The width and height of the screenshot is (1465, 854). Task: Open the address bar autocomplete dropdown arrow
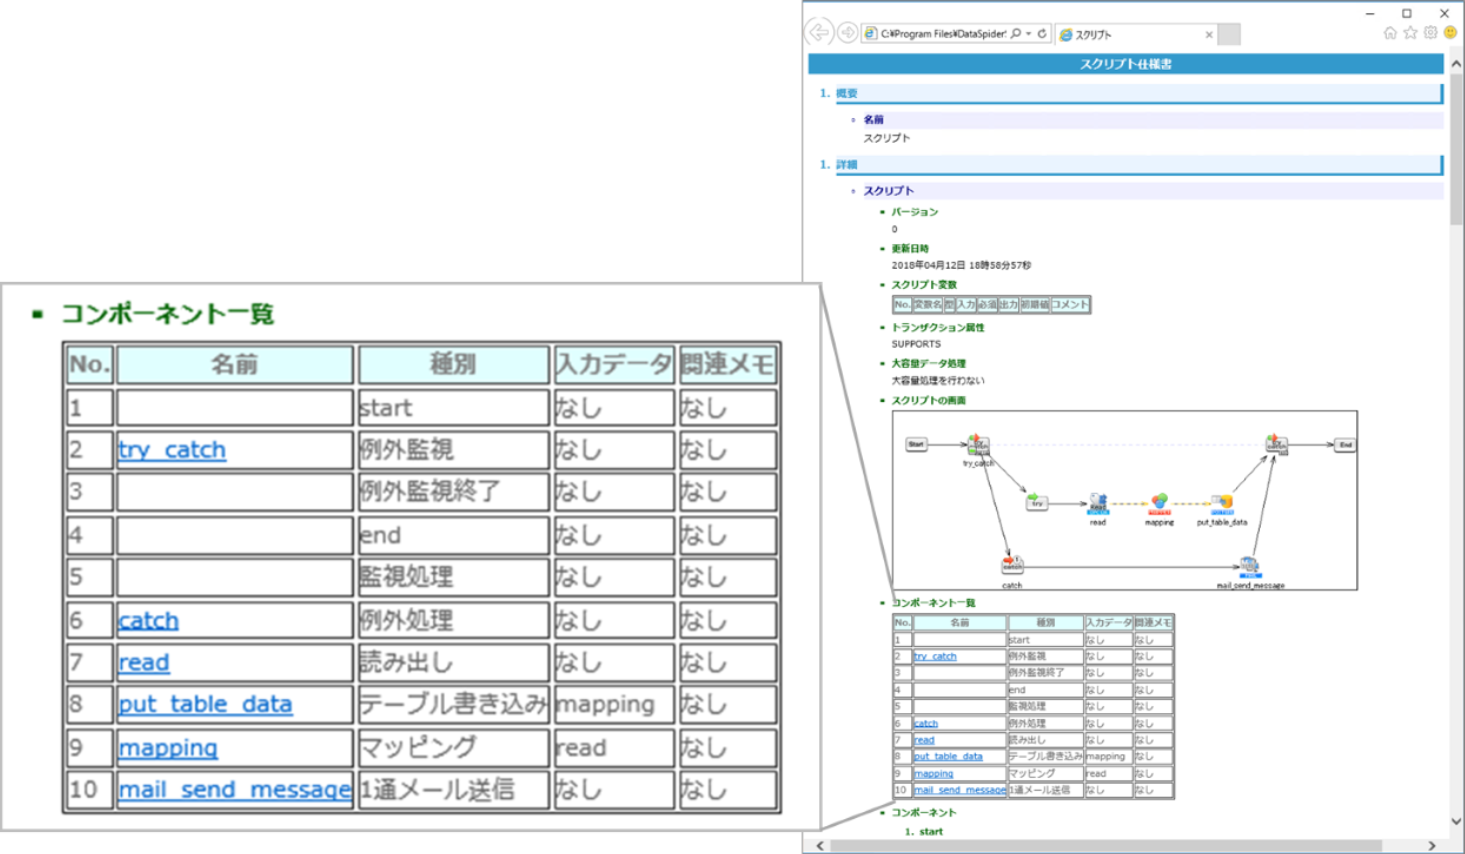click(1029, 34)
